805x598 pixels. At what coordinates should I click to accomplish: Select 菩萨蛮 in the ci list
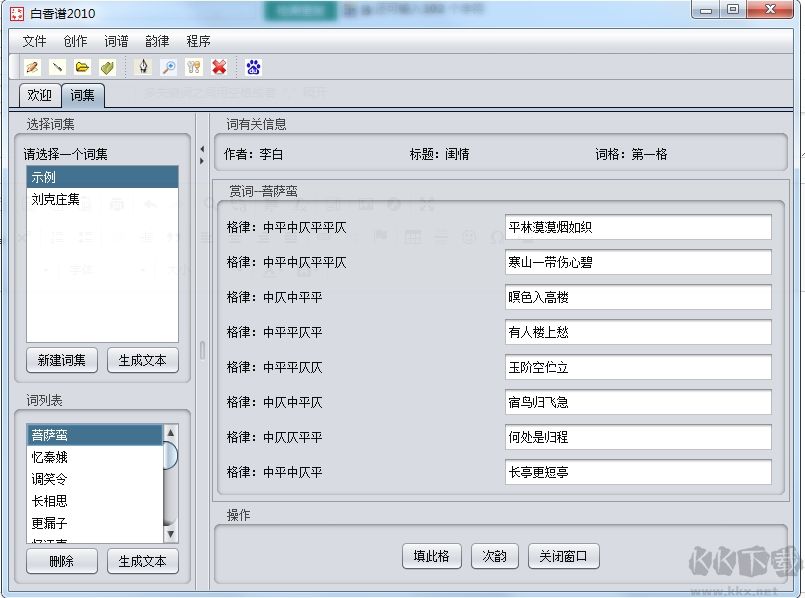(94, 435)
